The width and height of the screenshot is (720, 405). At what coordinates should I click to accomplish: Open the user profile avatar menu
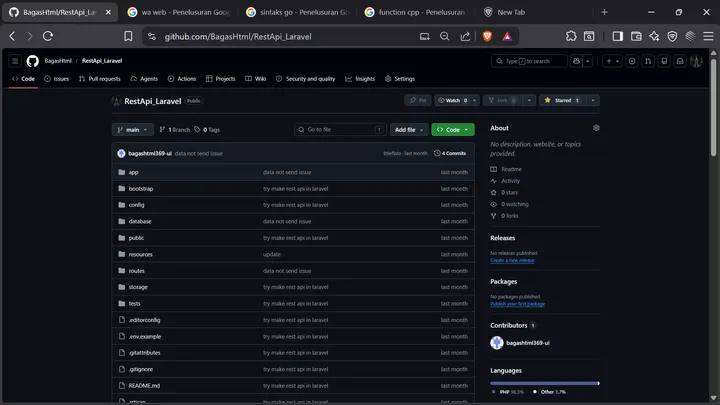[x=696, y=61]
